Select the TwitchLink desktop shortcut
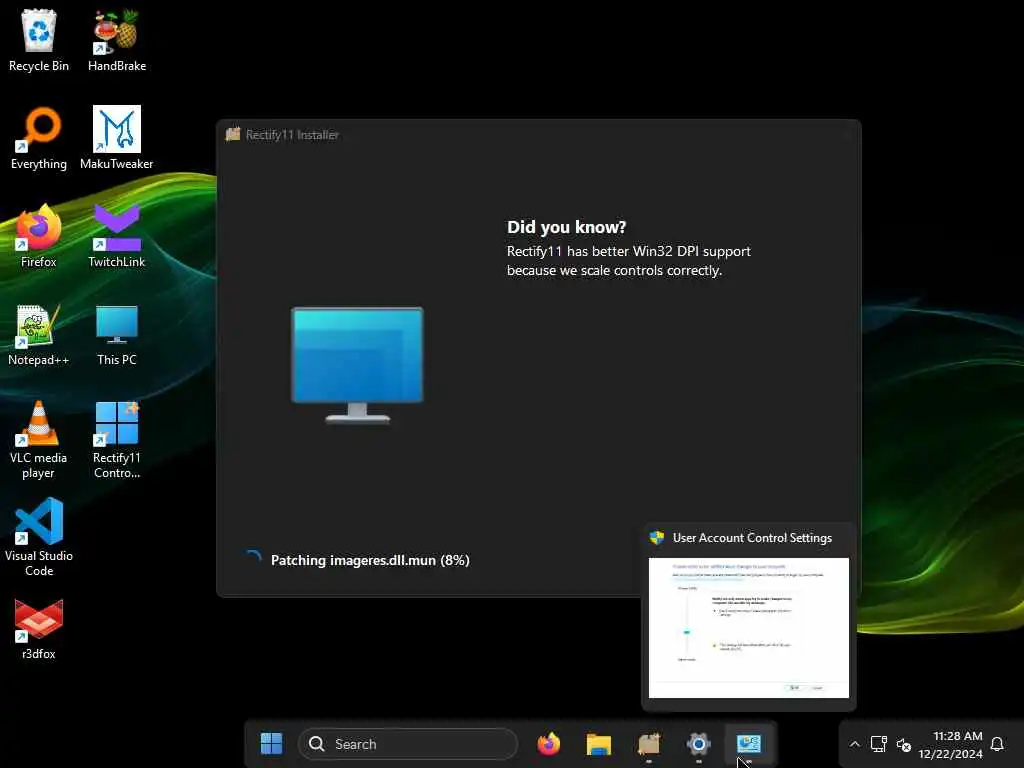The image size is (1024, 768). [117, 236]
